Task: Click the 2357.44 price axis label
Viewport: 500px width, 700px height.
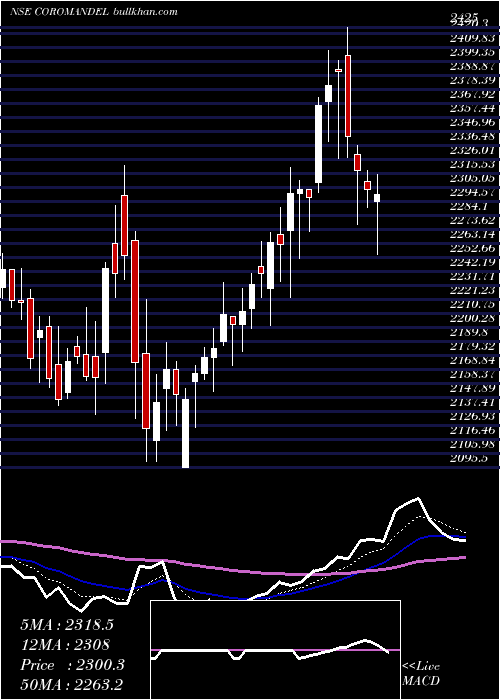Action: 473,108
